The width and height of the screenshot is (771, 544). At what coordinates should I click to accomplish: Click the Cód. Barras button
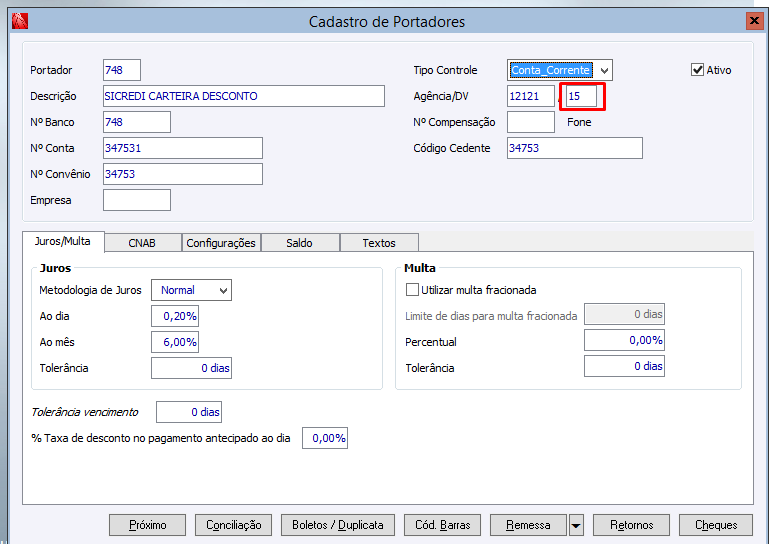pos(443,525)
